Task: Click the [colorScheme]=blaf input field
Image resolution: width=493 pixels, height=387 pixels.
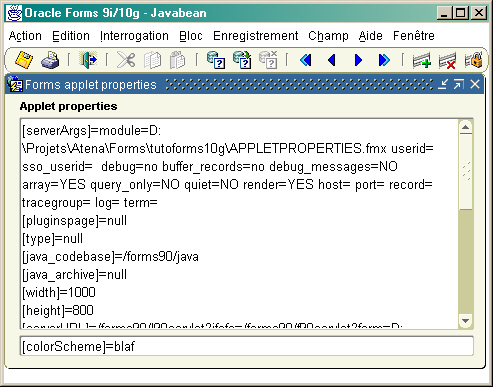Action: click(247, 346)
